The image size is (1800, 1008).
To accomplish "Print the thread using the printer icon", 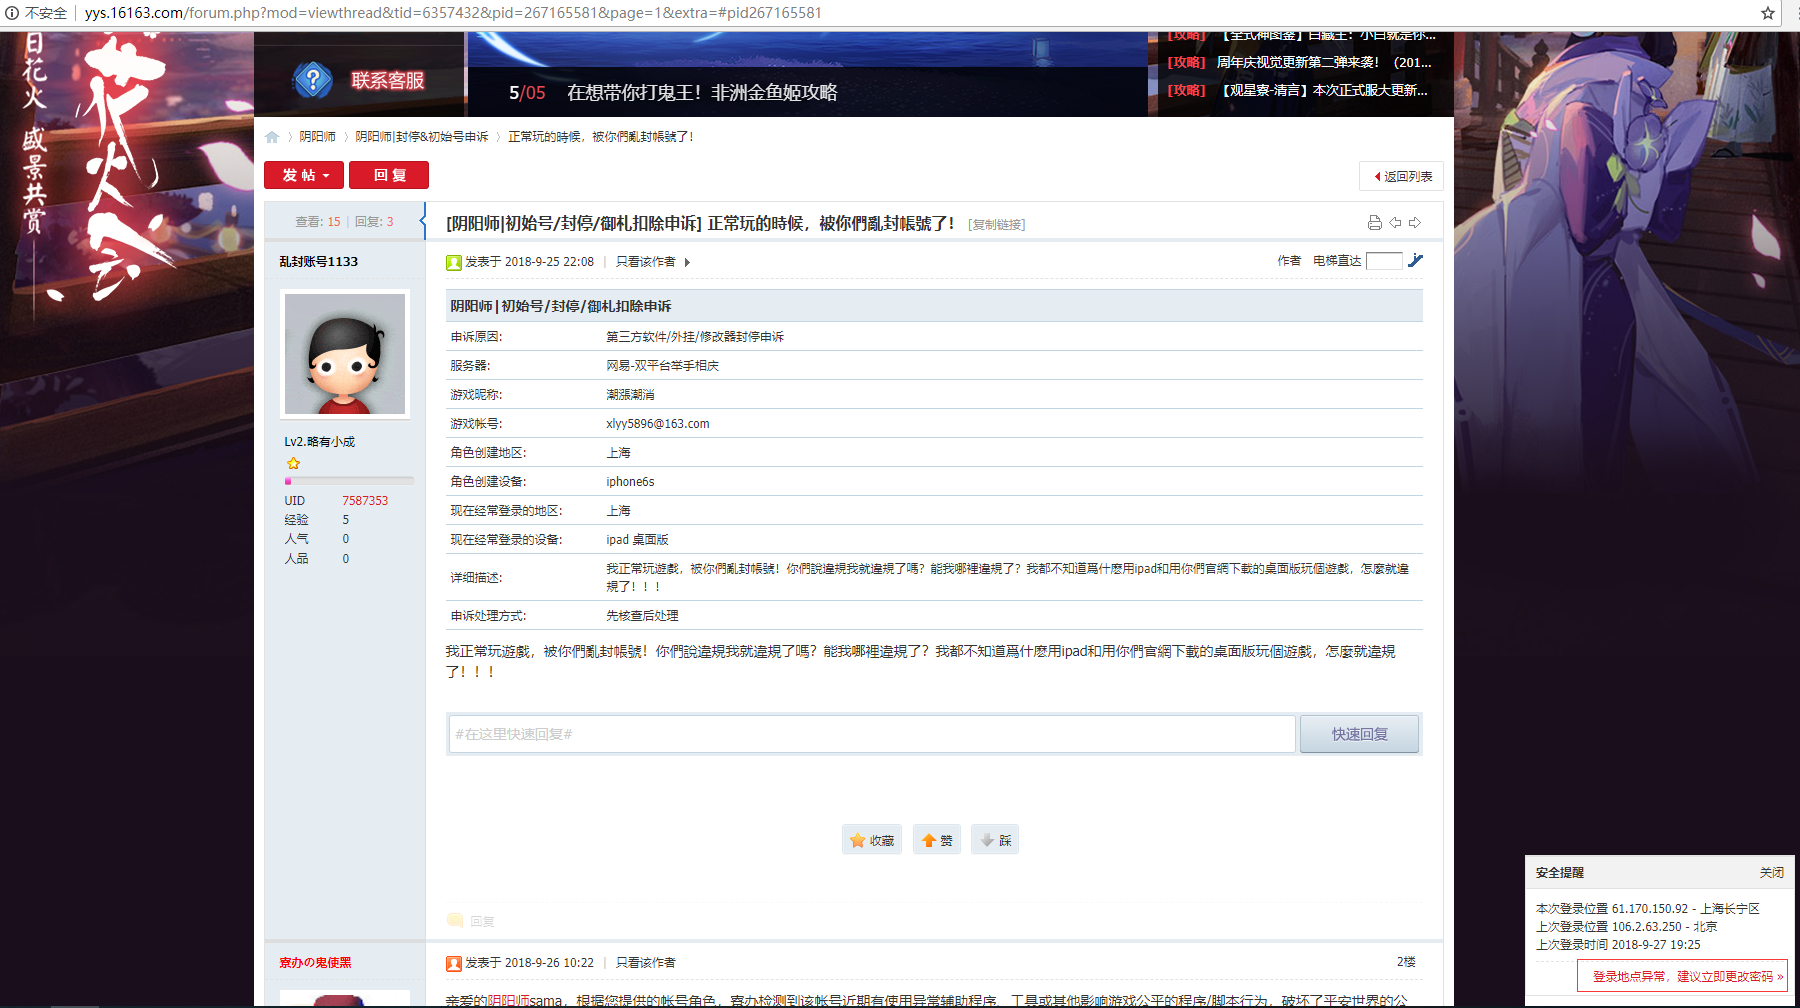I will pyautogui.click(x=1375, y=223).
